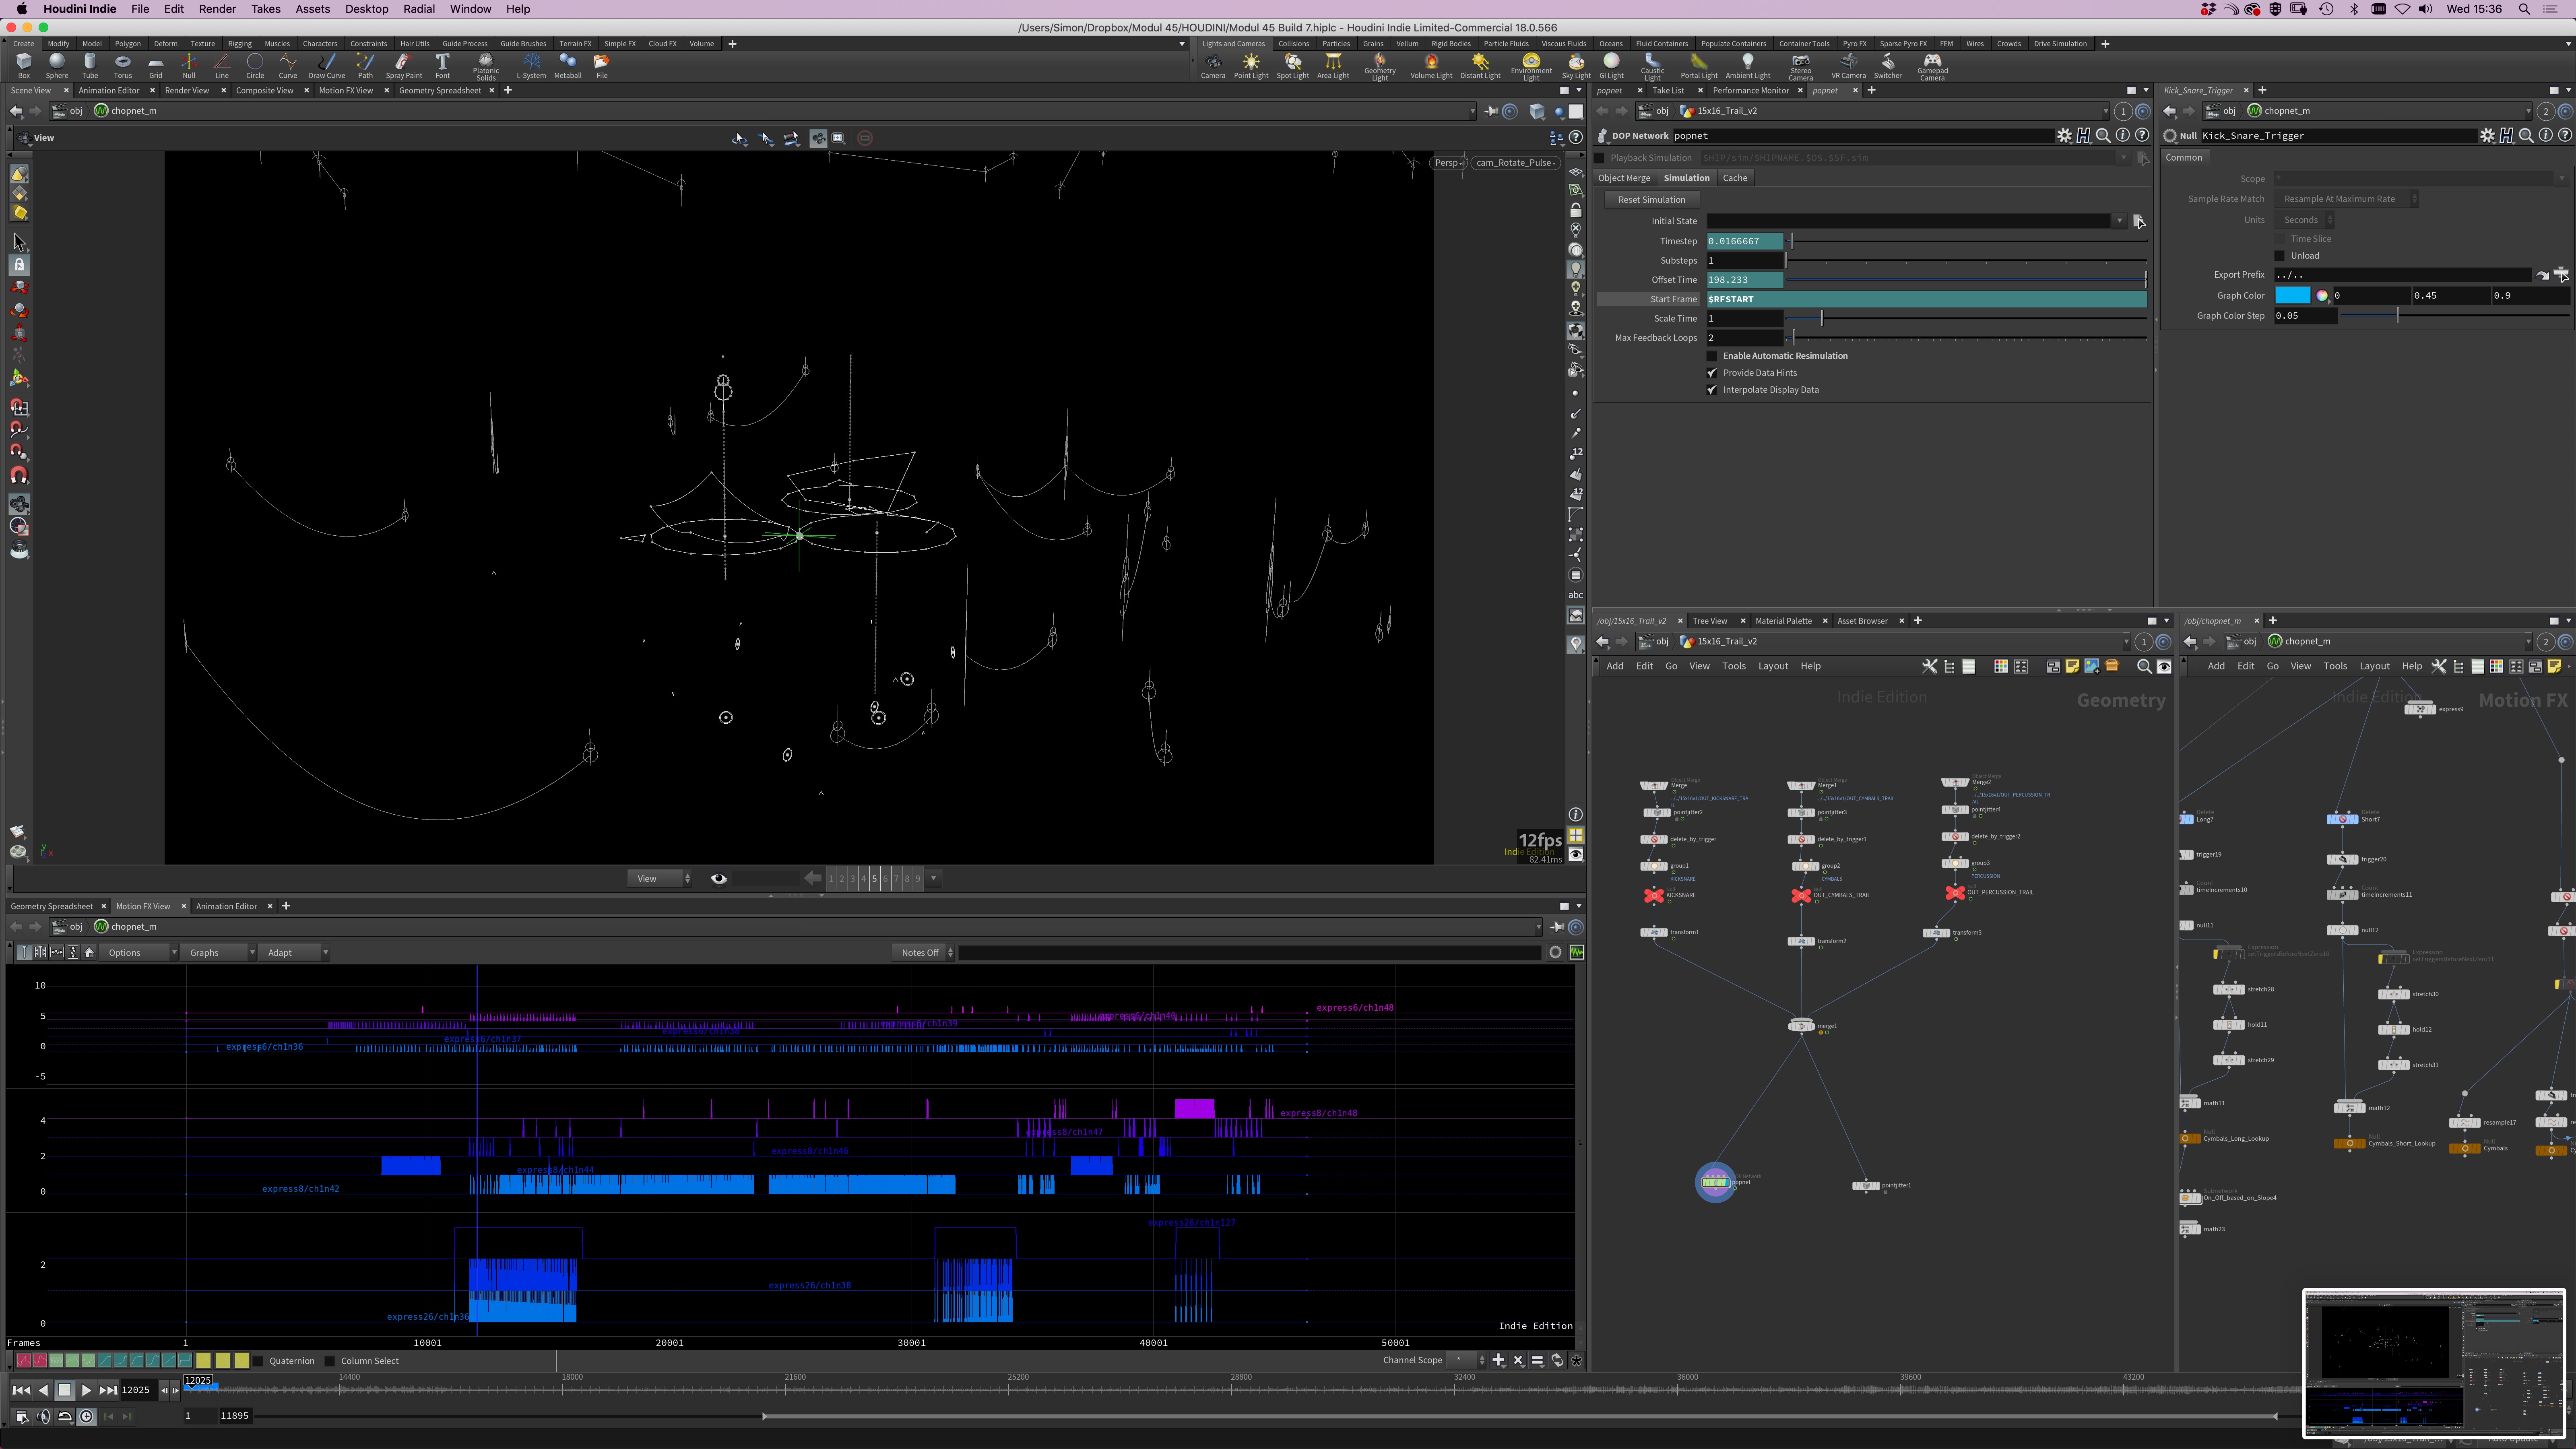The height and width of the screenshot is (1449, 2576).
Task: Select the Box shelf tool
Action: [x=24, y=66]
